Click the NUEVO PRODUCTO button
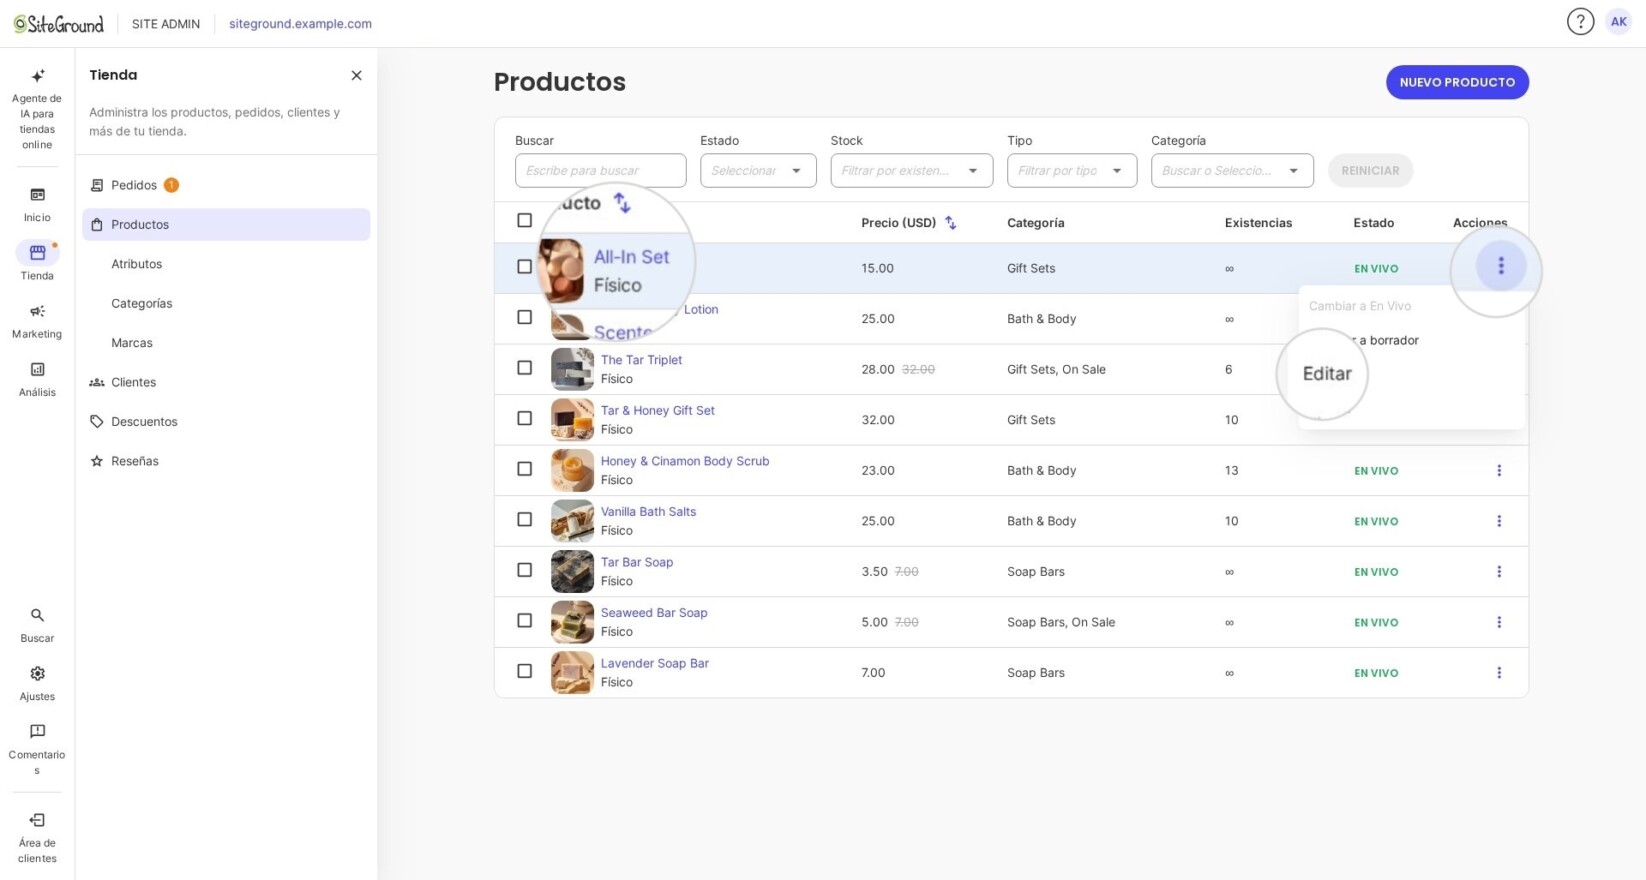1646x880 pixels. pos(1457,82)
